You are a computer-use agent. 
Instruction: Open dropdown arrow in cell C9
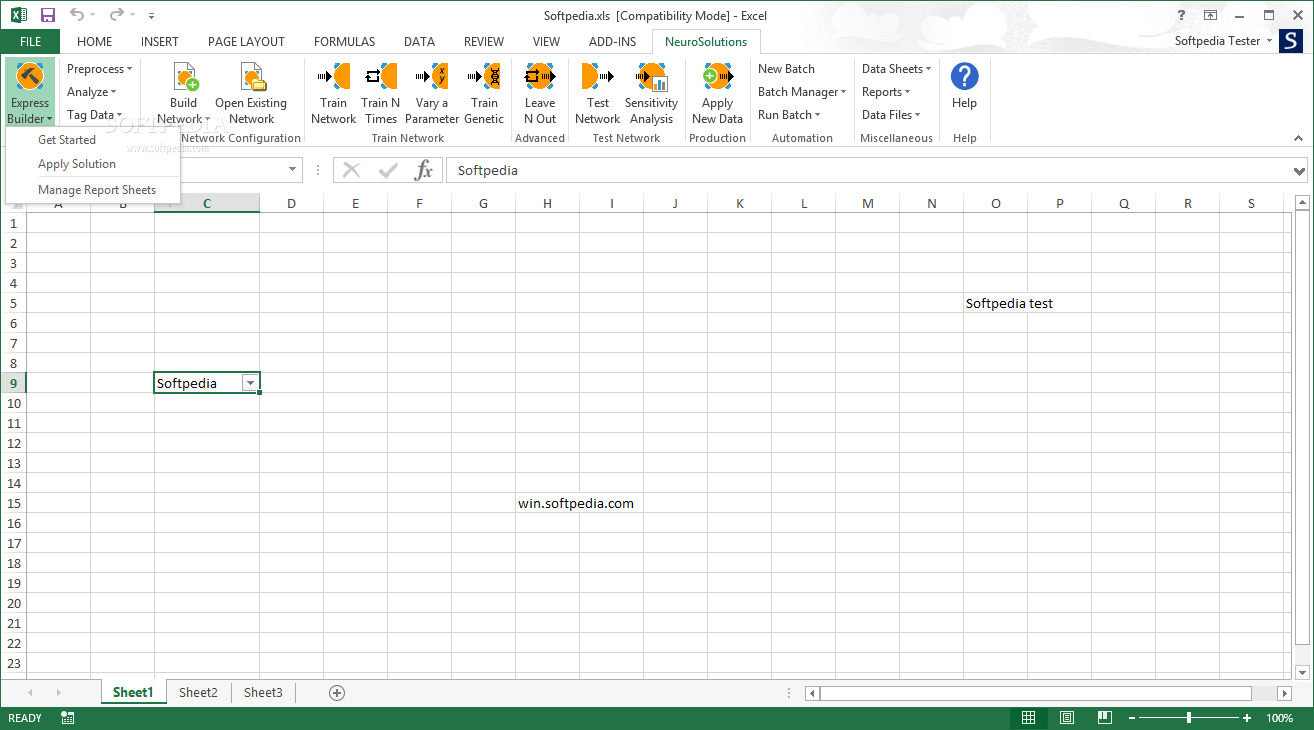[x=250, y=383]
